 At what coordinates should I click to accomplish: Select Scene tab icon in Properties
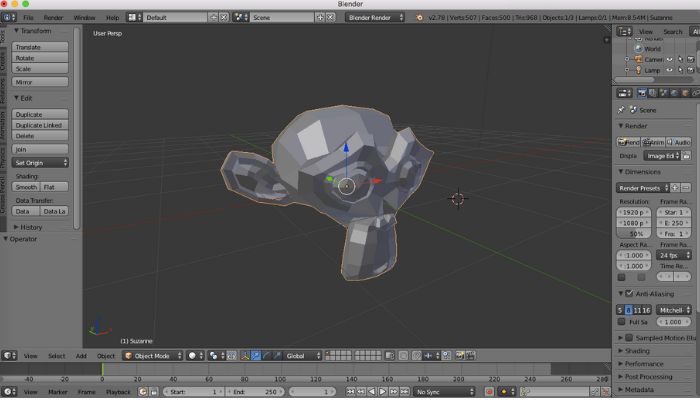coord(663,93)
